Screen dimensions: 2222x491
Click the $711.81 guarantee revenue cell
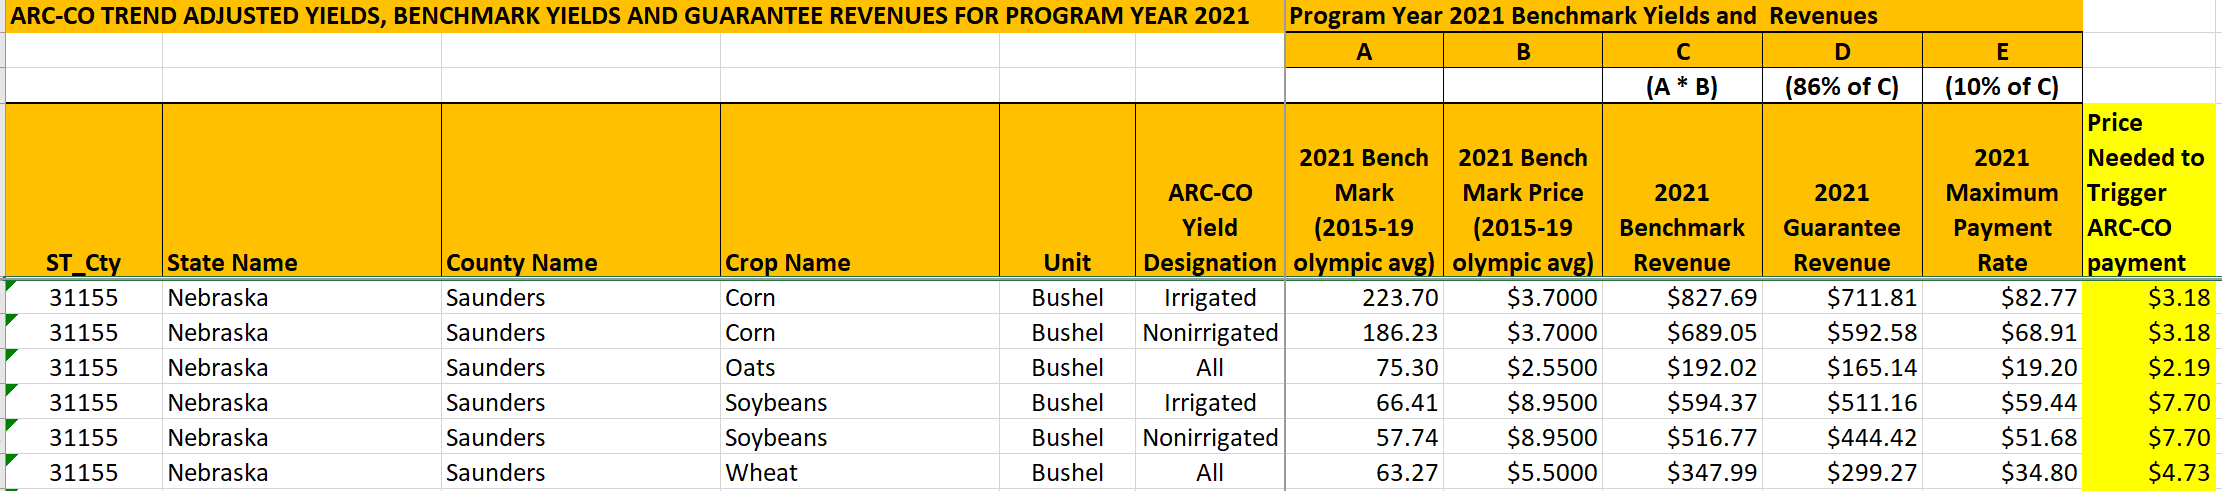pos(1871,298)
